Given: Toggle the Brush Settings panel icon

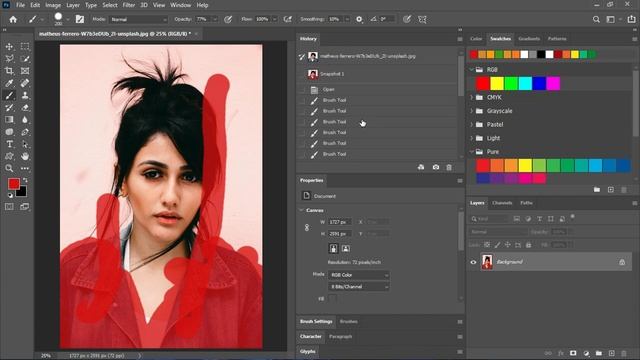Looking at the screenshot, I should click(x=80, y=19).
